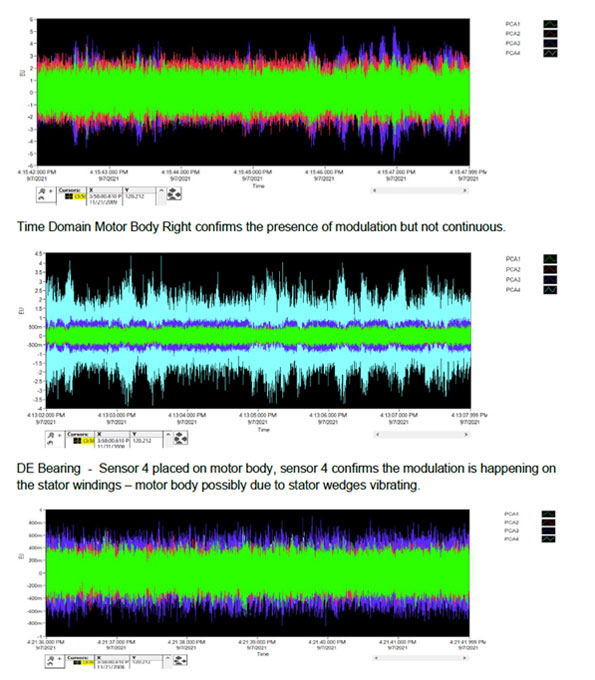595x680 pixels.
Task: Select pan hand tool in bottom graph palette
Action: click(x=51, y=664)
